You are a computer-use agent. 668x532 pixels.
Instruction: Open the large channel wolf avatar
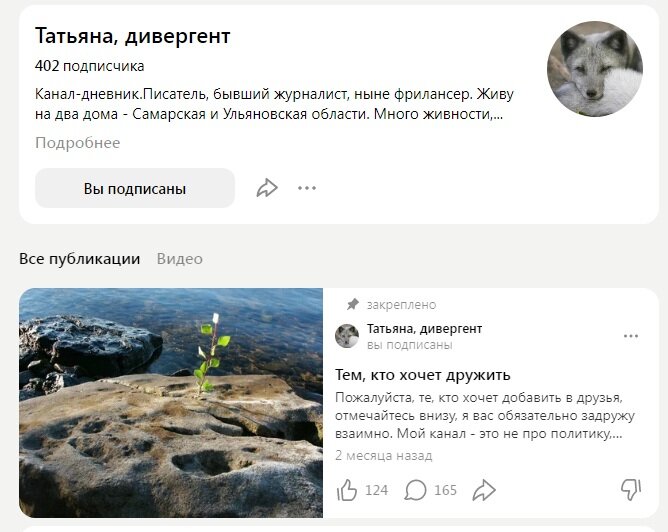(x=595, y=69)
